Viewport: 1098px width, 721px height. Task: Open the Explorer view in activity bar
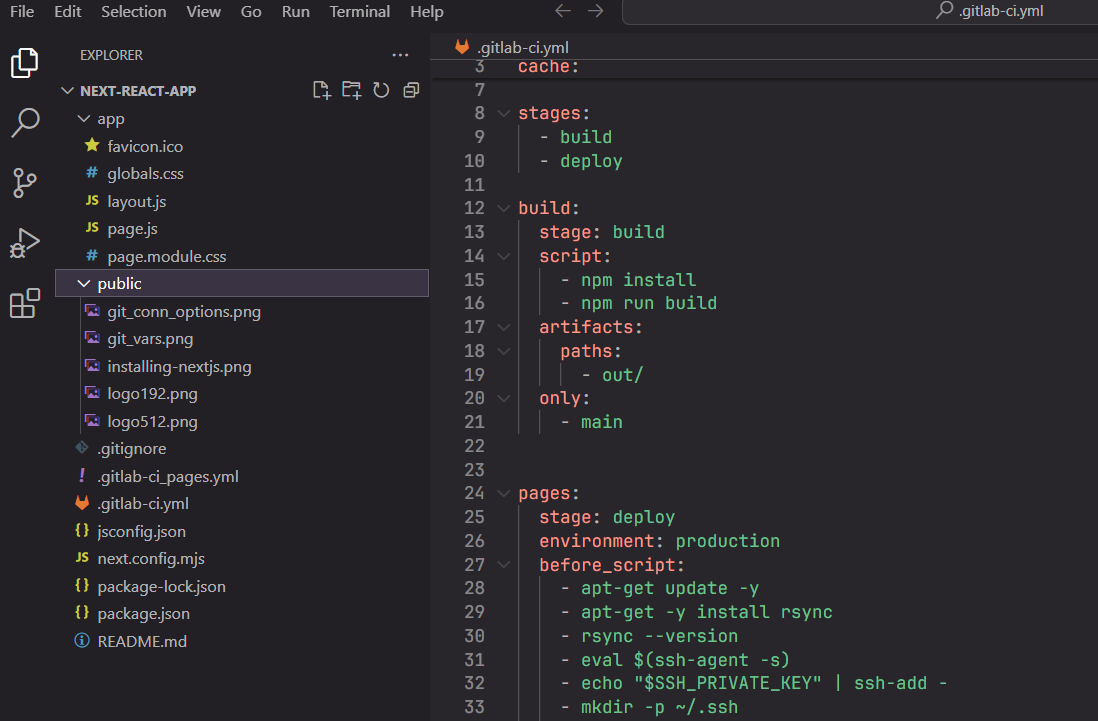(x=25, y=63)
